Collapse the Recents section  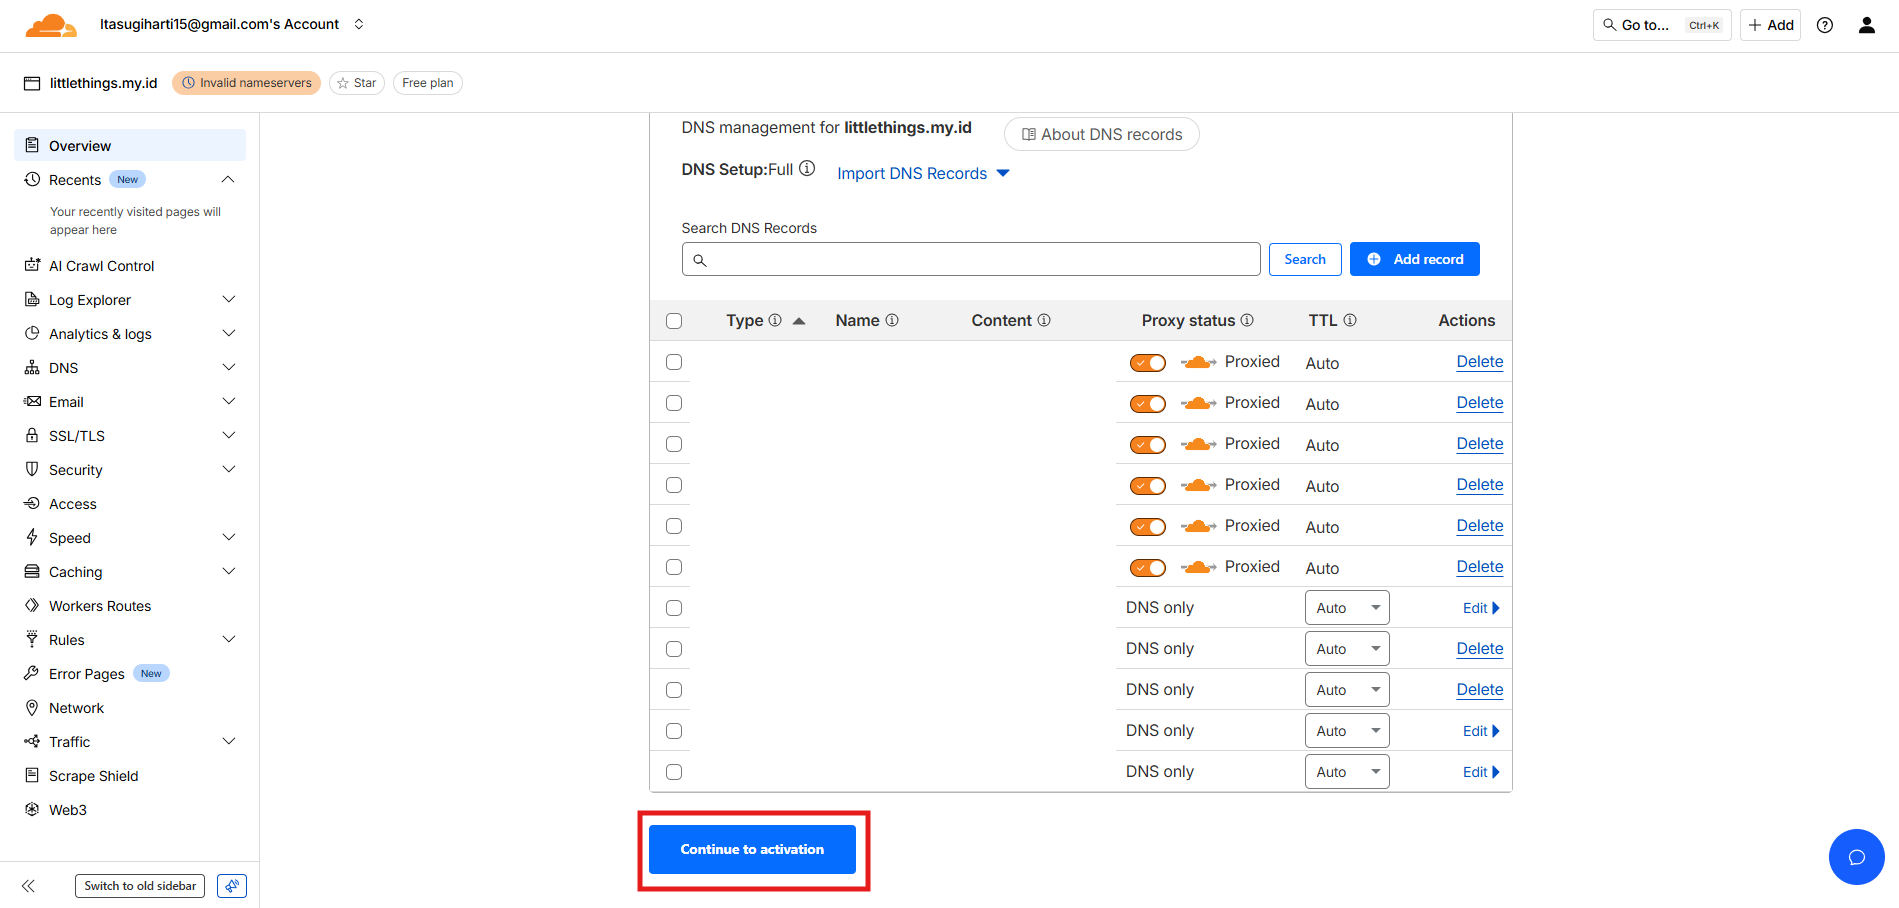pos(228,179)
